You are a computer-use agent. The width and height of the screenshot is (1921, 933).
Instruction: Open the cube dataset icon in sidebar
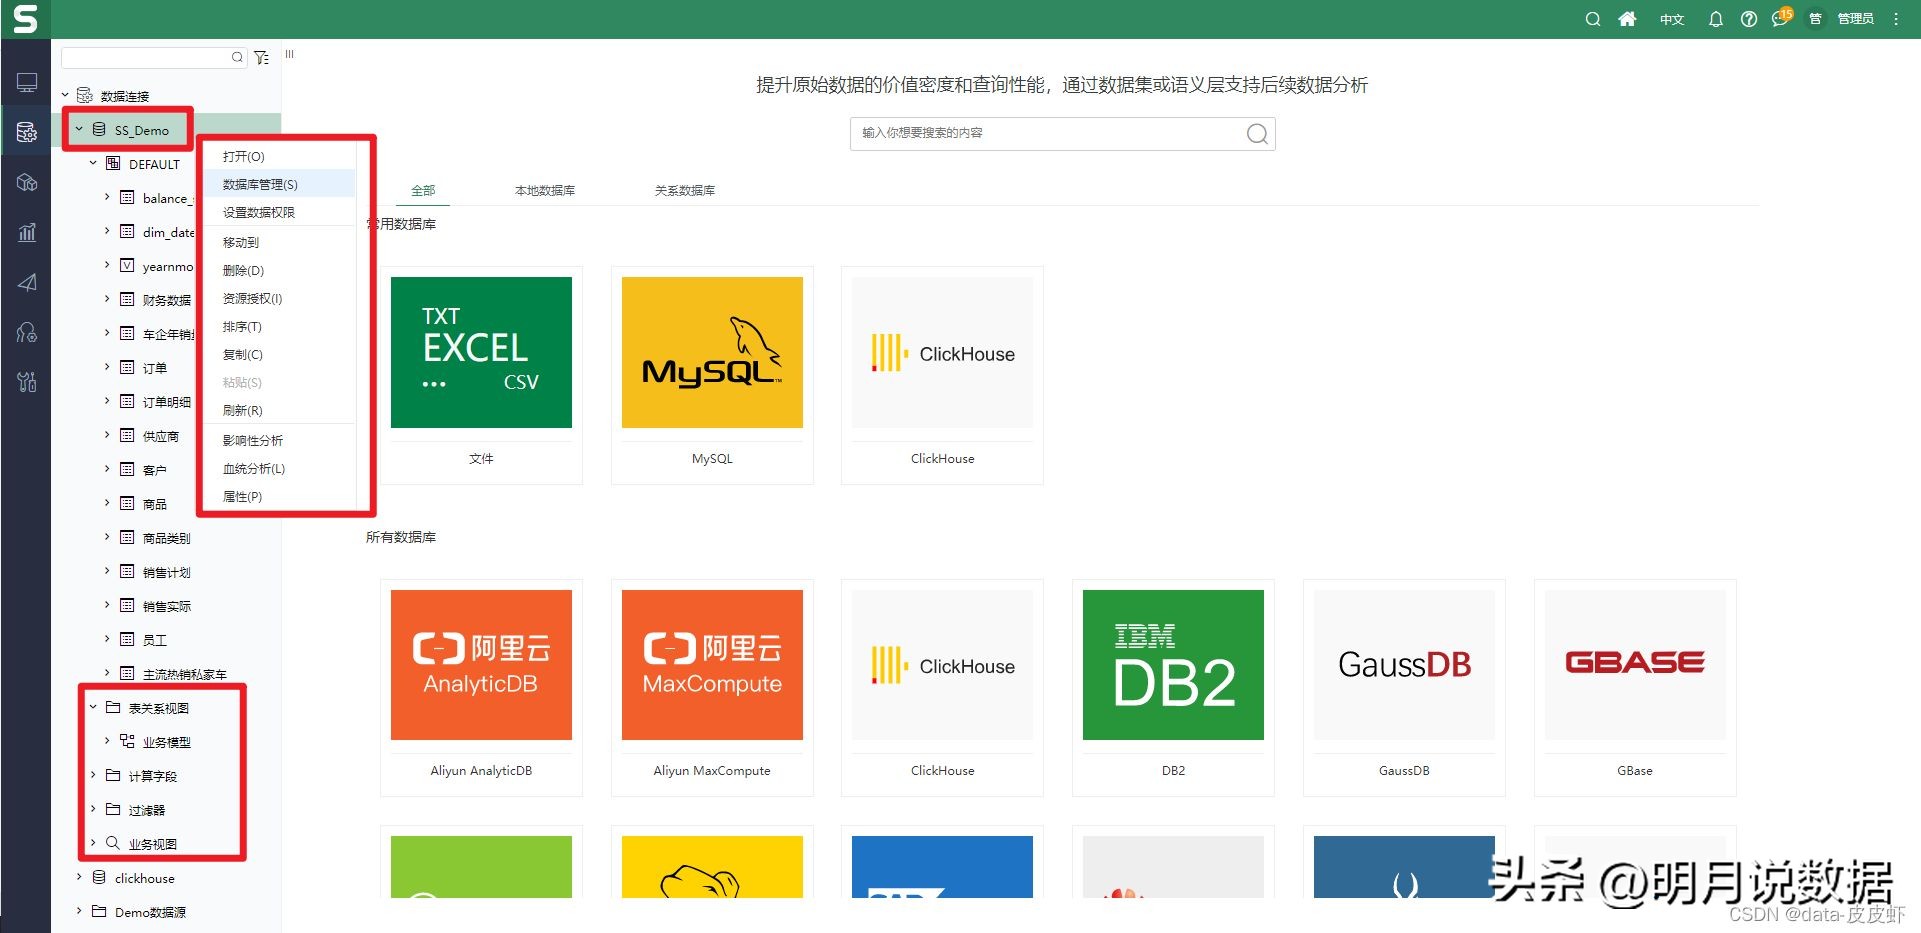(27, 182)
